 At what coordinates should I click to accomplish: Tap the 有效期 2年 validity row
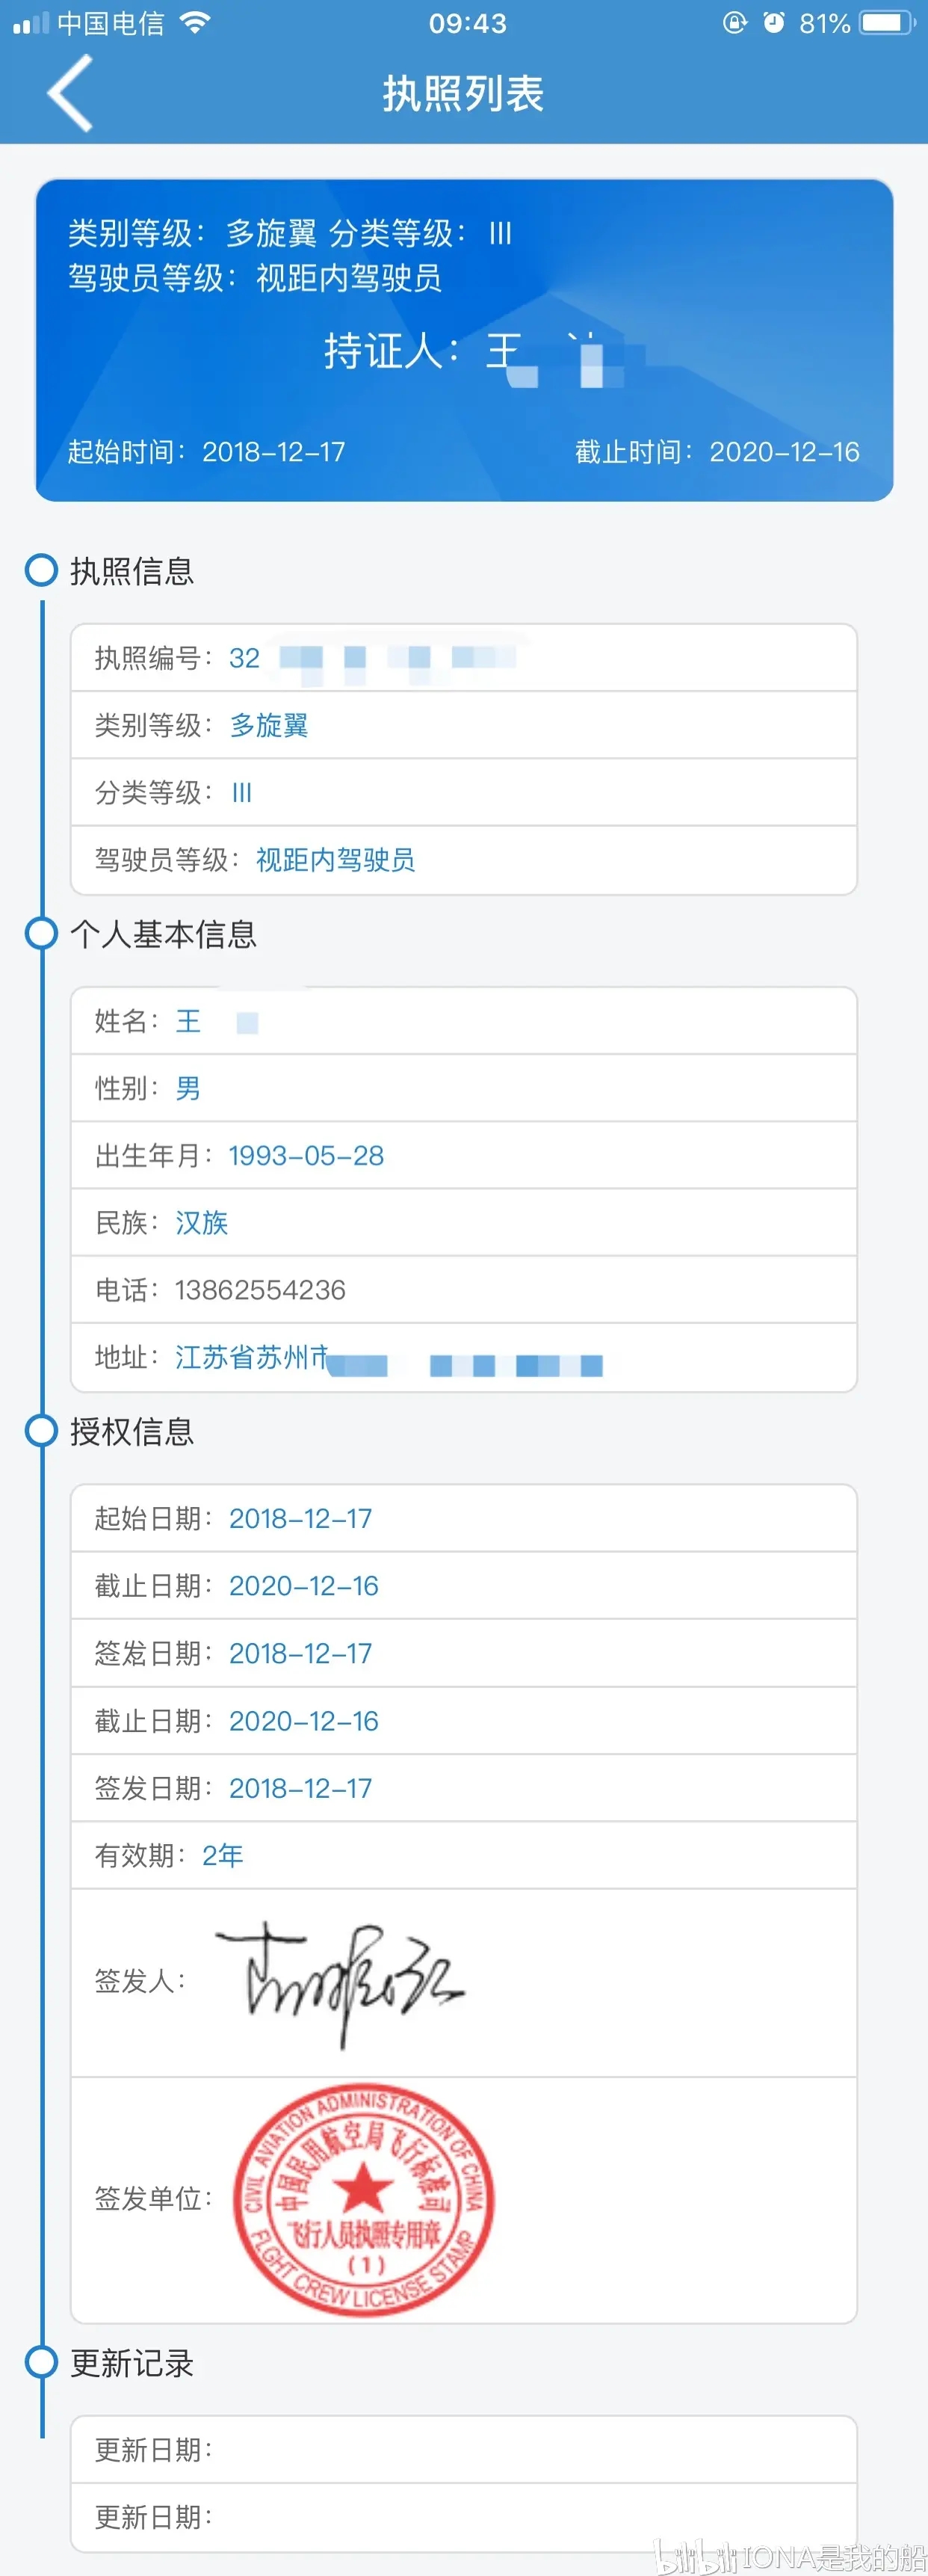click(464, 1855)
